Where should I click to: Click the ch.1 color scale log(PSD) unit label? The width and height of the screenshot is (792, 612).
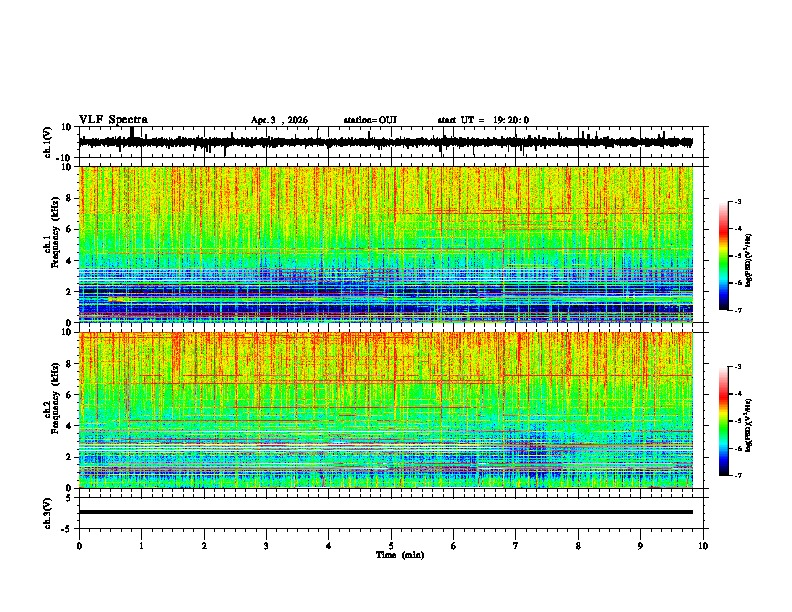click(x=749, y=261)
